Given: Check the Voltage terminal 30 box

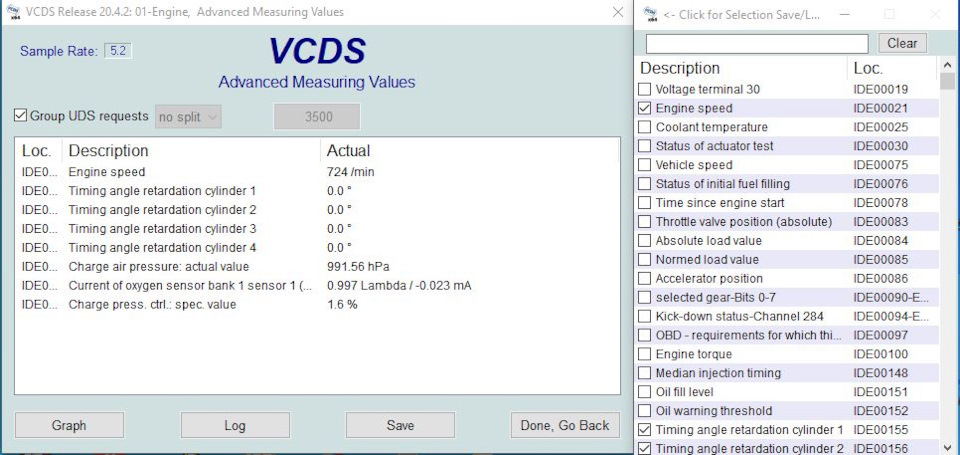Looking at the screenshot, I should pyautogui.click(x=645, y=89).
